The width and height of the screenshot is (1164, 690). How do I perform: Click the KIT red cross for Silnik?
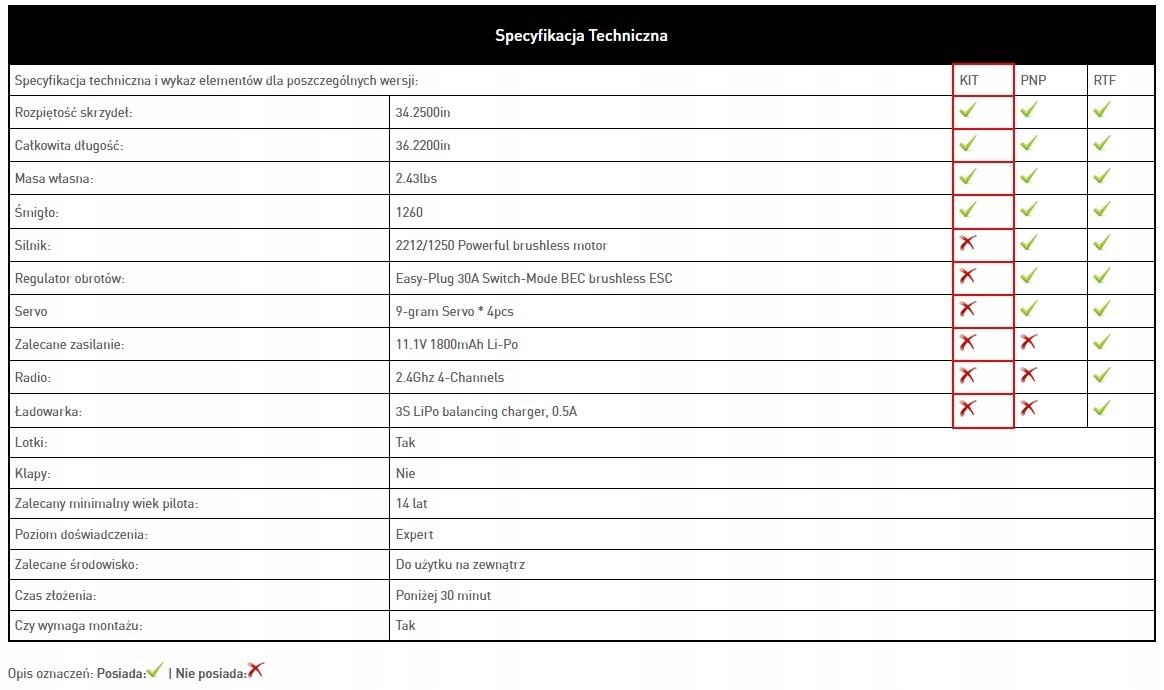[x=967, y=244]
